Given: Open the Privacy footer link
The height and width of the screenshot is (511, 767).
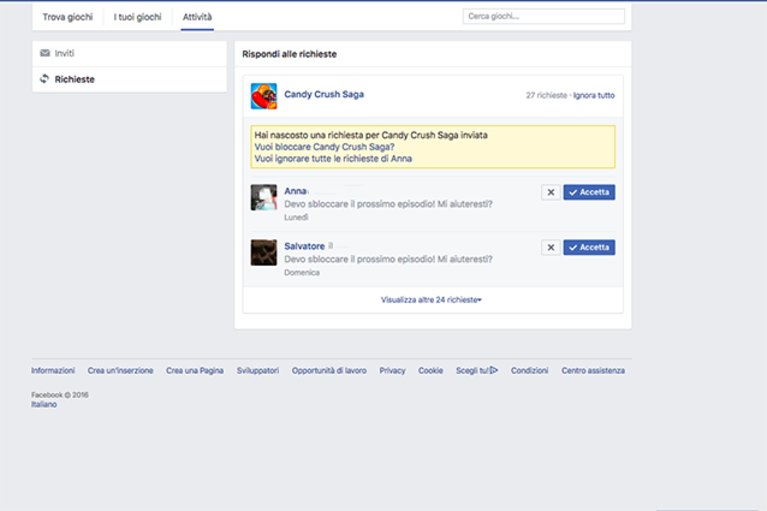Looking at the screenshot, I should pyautogui.click(x=392, y=371).
